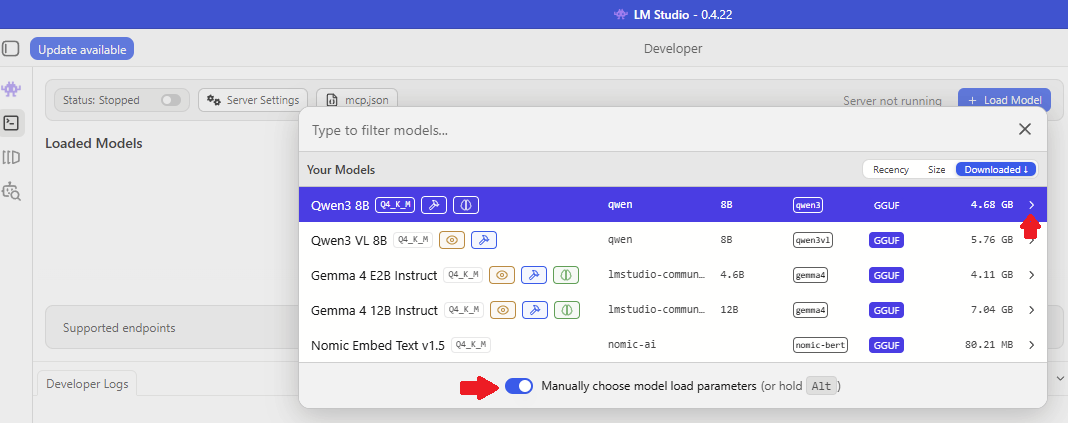
Task: Disable Manually choose model load parameters
Action: 519,386
